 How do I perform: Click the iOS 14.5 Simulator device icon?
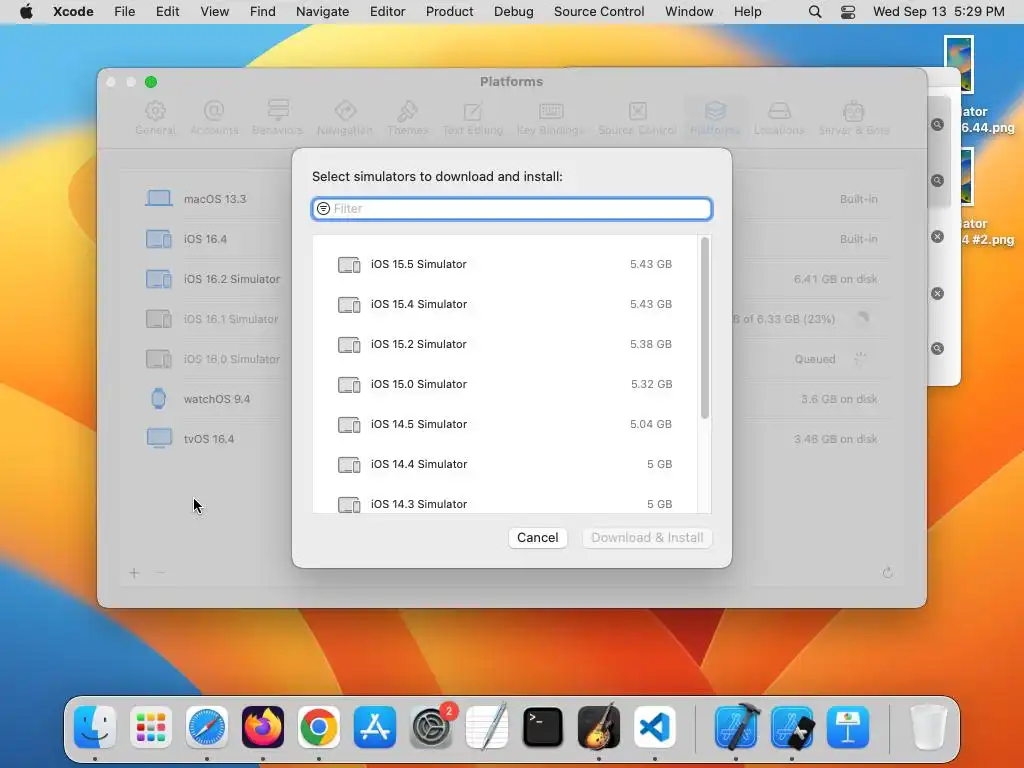[349, 425]
